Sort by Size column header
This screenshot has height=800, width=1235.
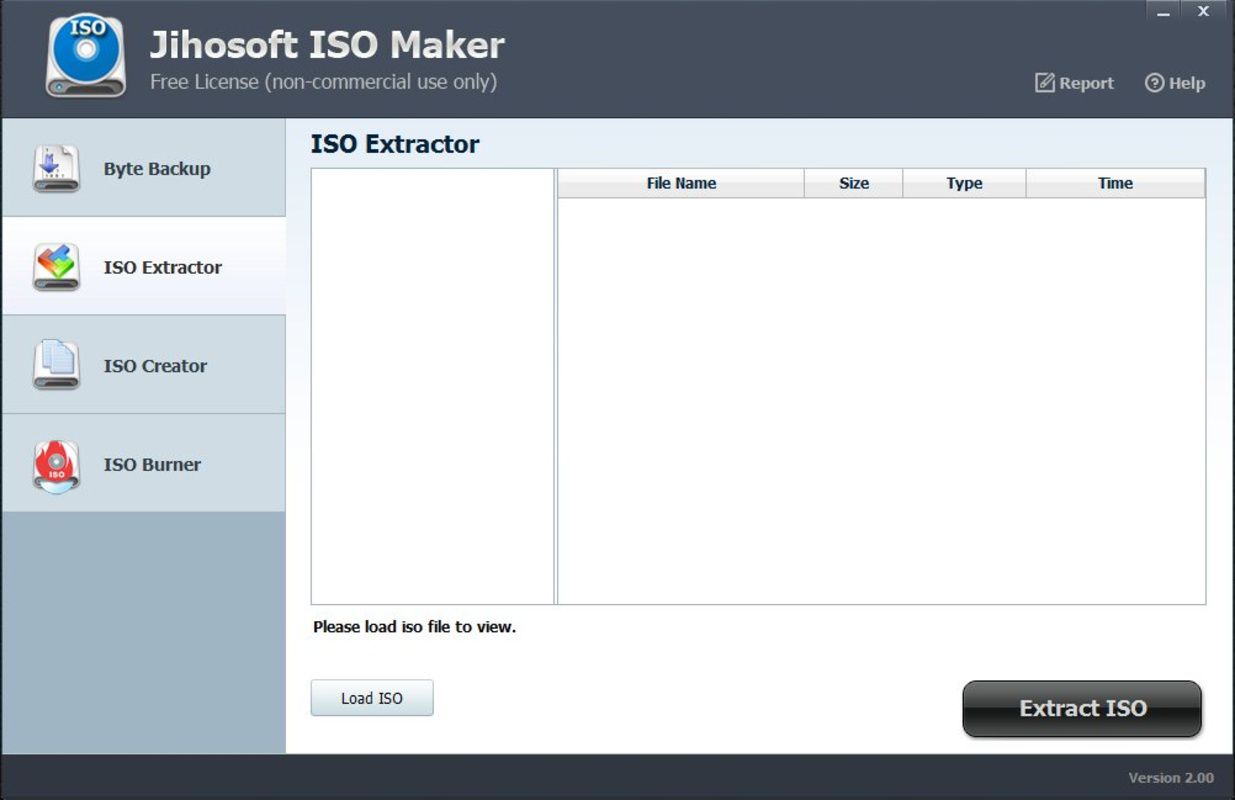[854, 183]
